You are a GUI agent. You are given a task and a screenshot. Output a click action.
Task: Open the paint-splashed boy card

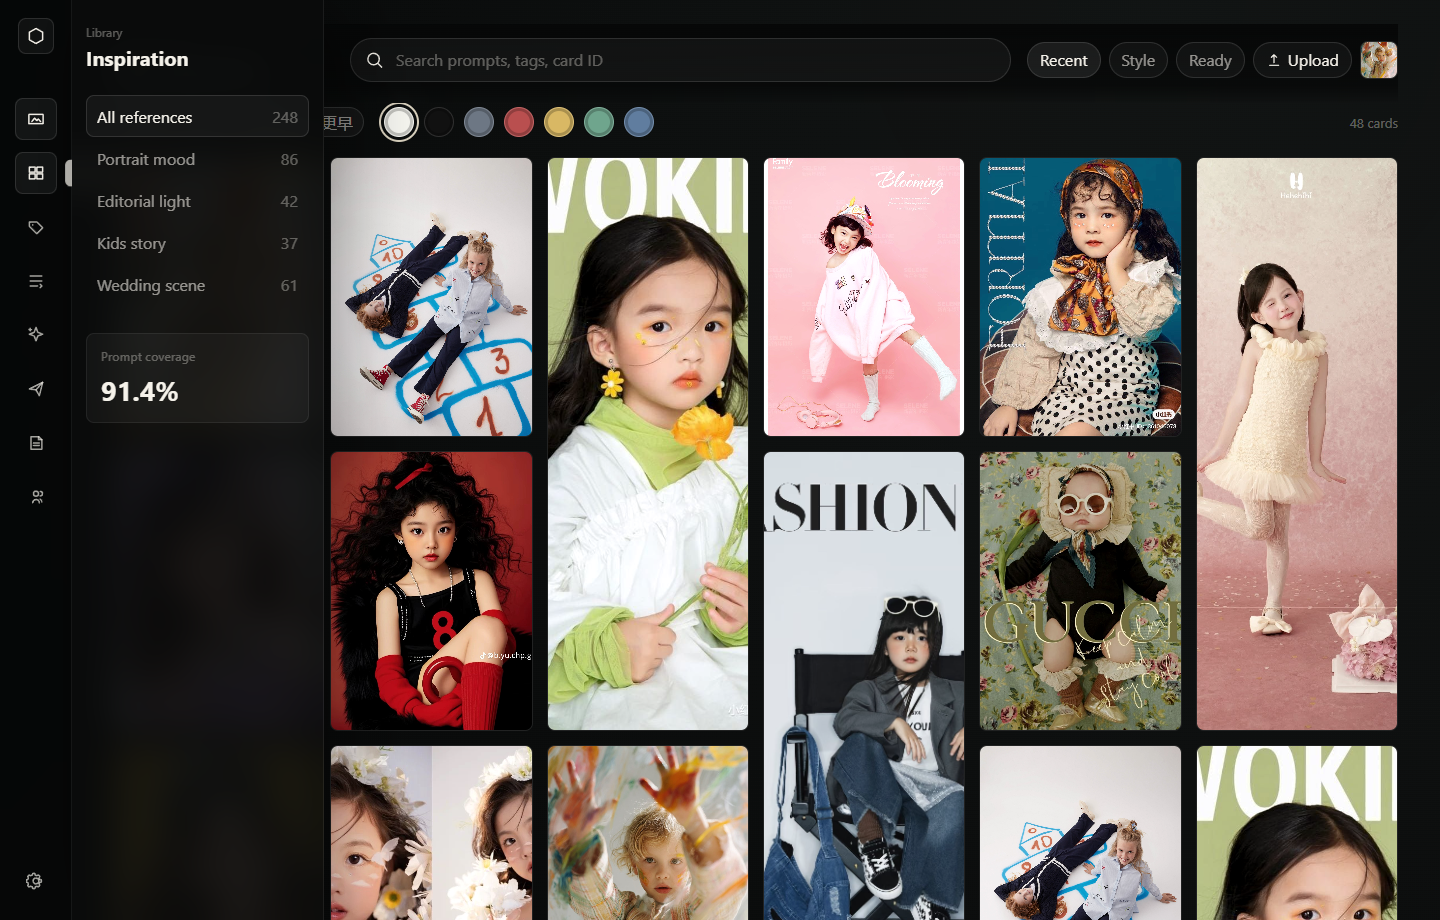(x=648, y=833)
